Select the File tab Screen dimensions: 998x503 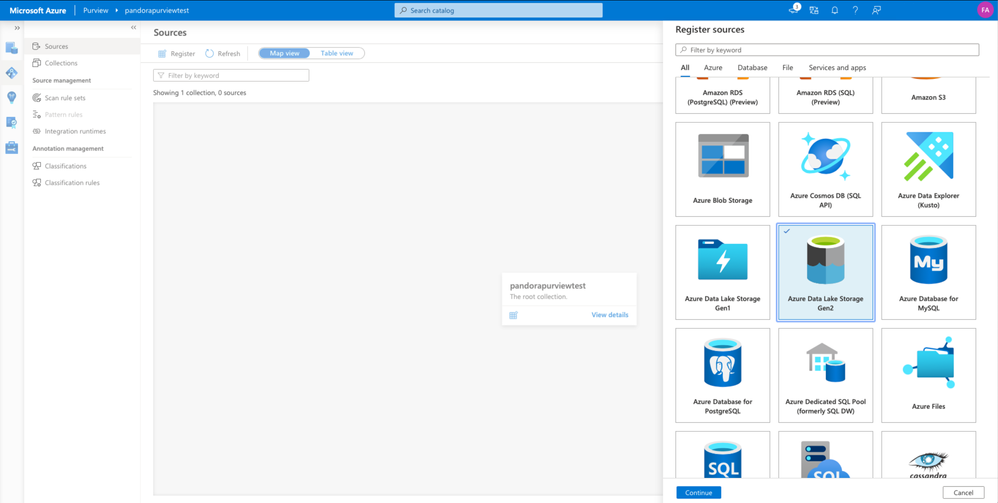tap(788, 67)
